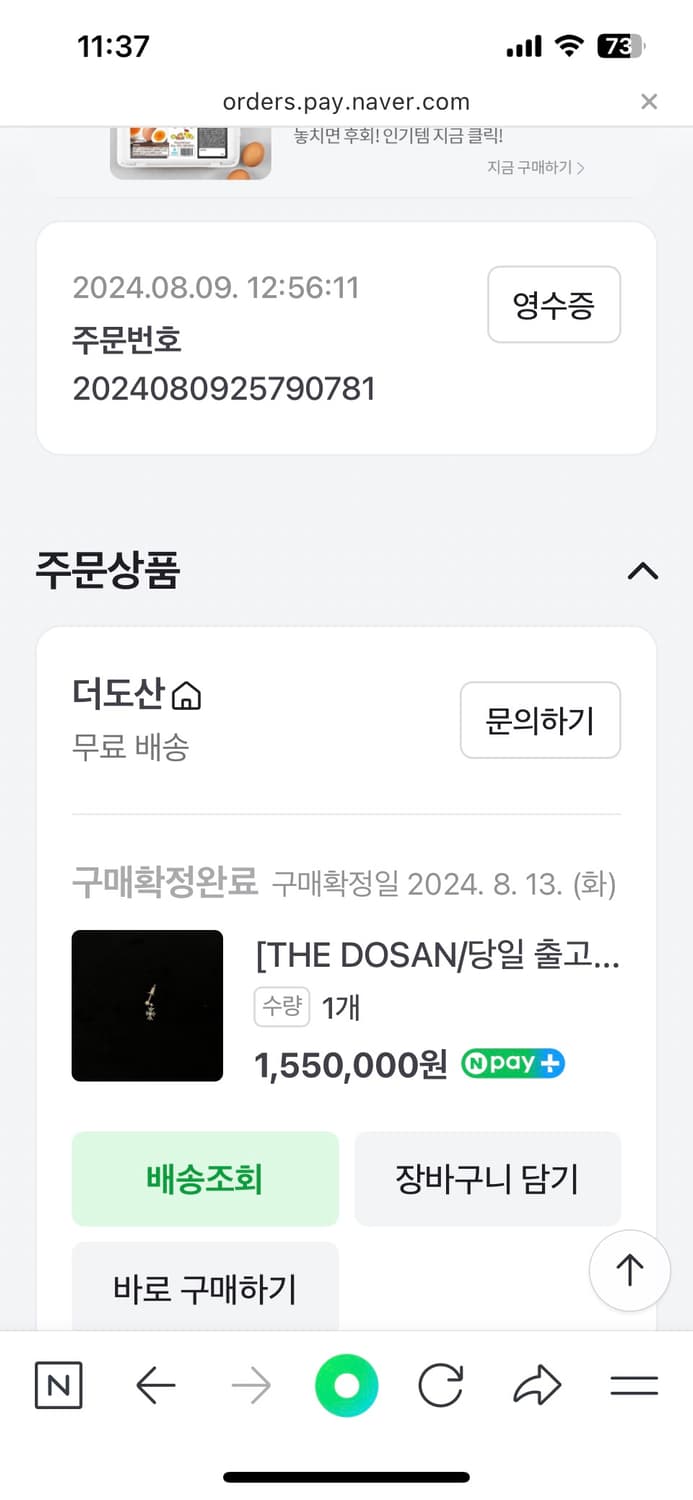Close the browser view with X
693x1500 pixels.
pyautogui.click(x=649, y=101)
